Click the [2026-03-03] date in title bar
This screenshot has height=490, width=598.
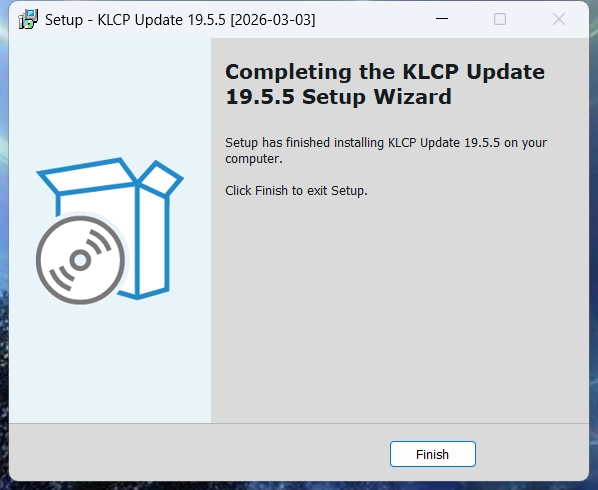pos(273,20)
